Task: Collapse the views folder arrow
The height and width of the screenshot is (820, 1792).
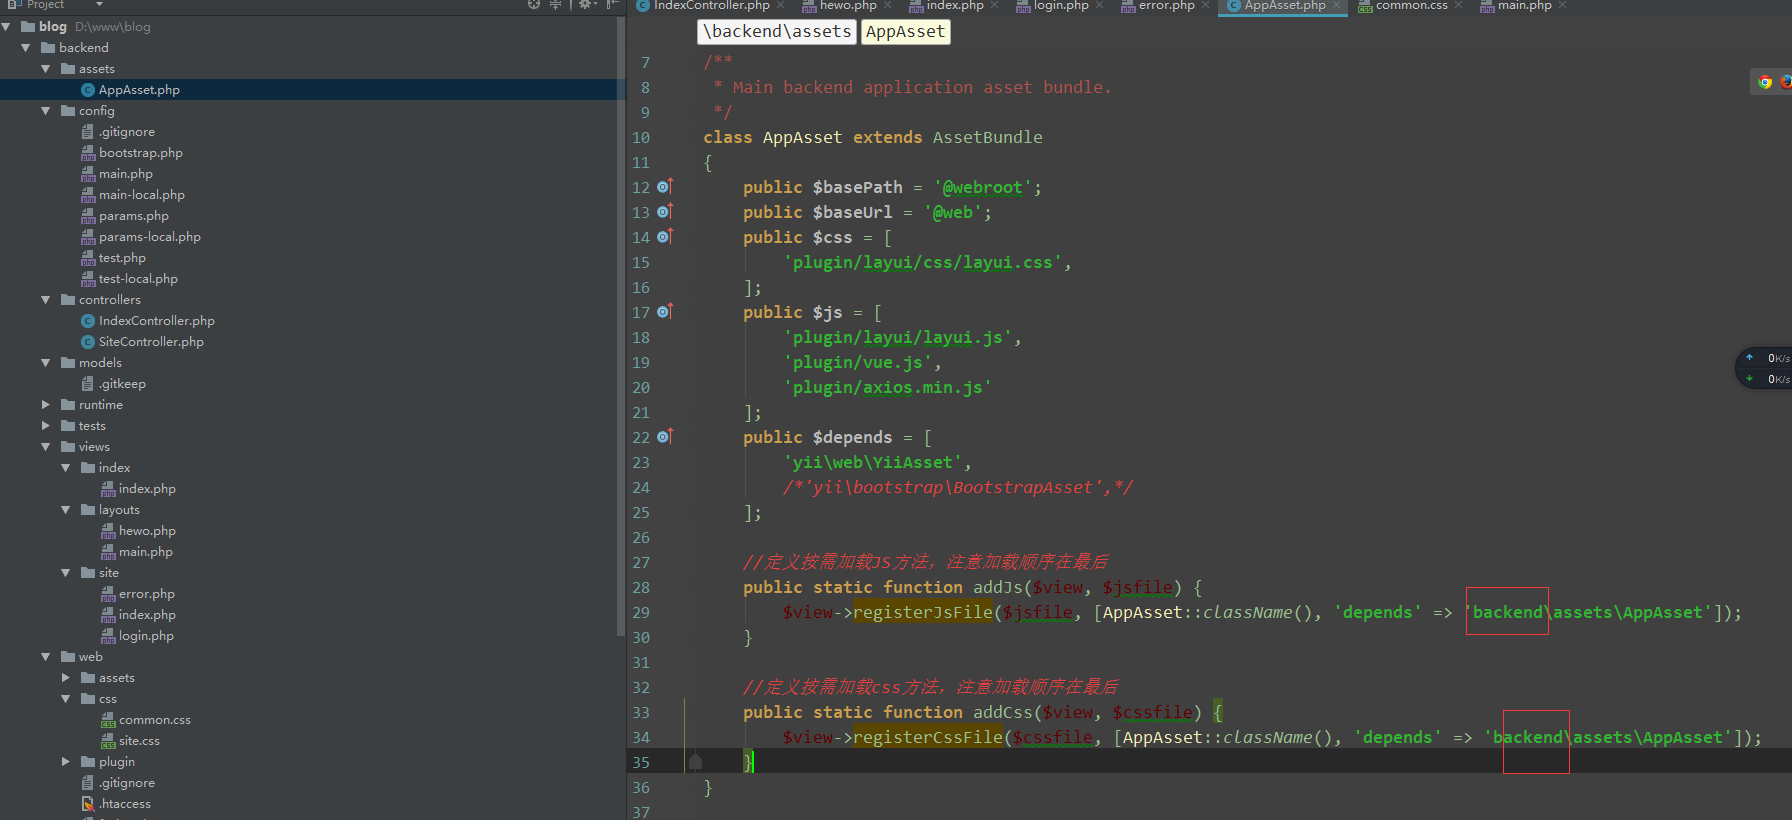Action: click(46, 447)
